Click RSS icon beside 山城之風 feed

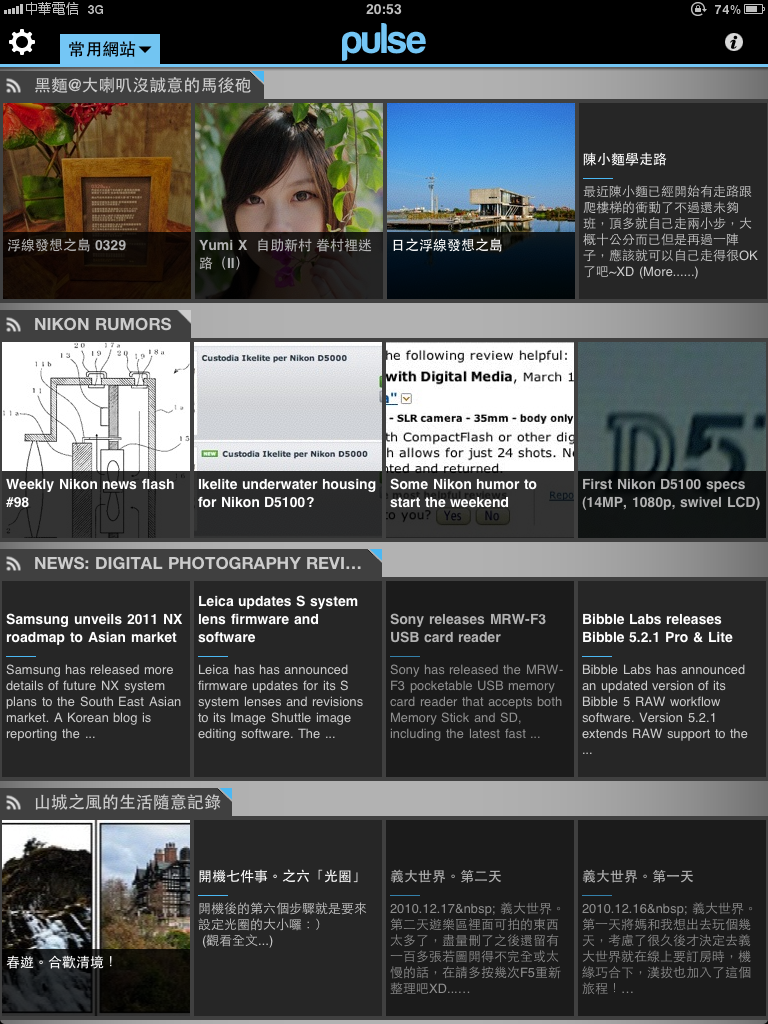(14, 803)
